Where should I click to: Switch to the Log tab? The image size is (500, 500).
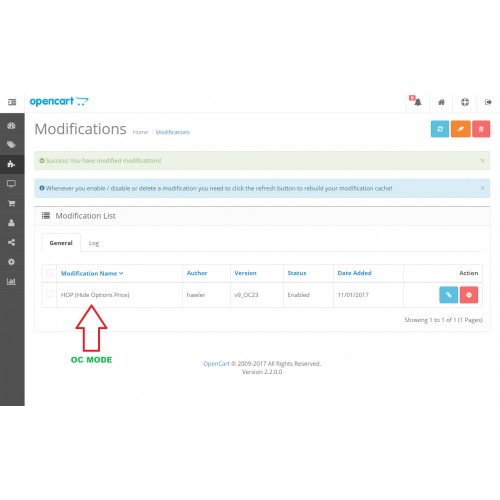tap(94, 243)
